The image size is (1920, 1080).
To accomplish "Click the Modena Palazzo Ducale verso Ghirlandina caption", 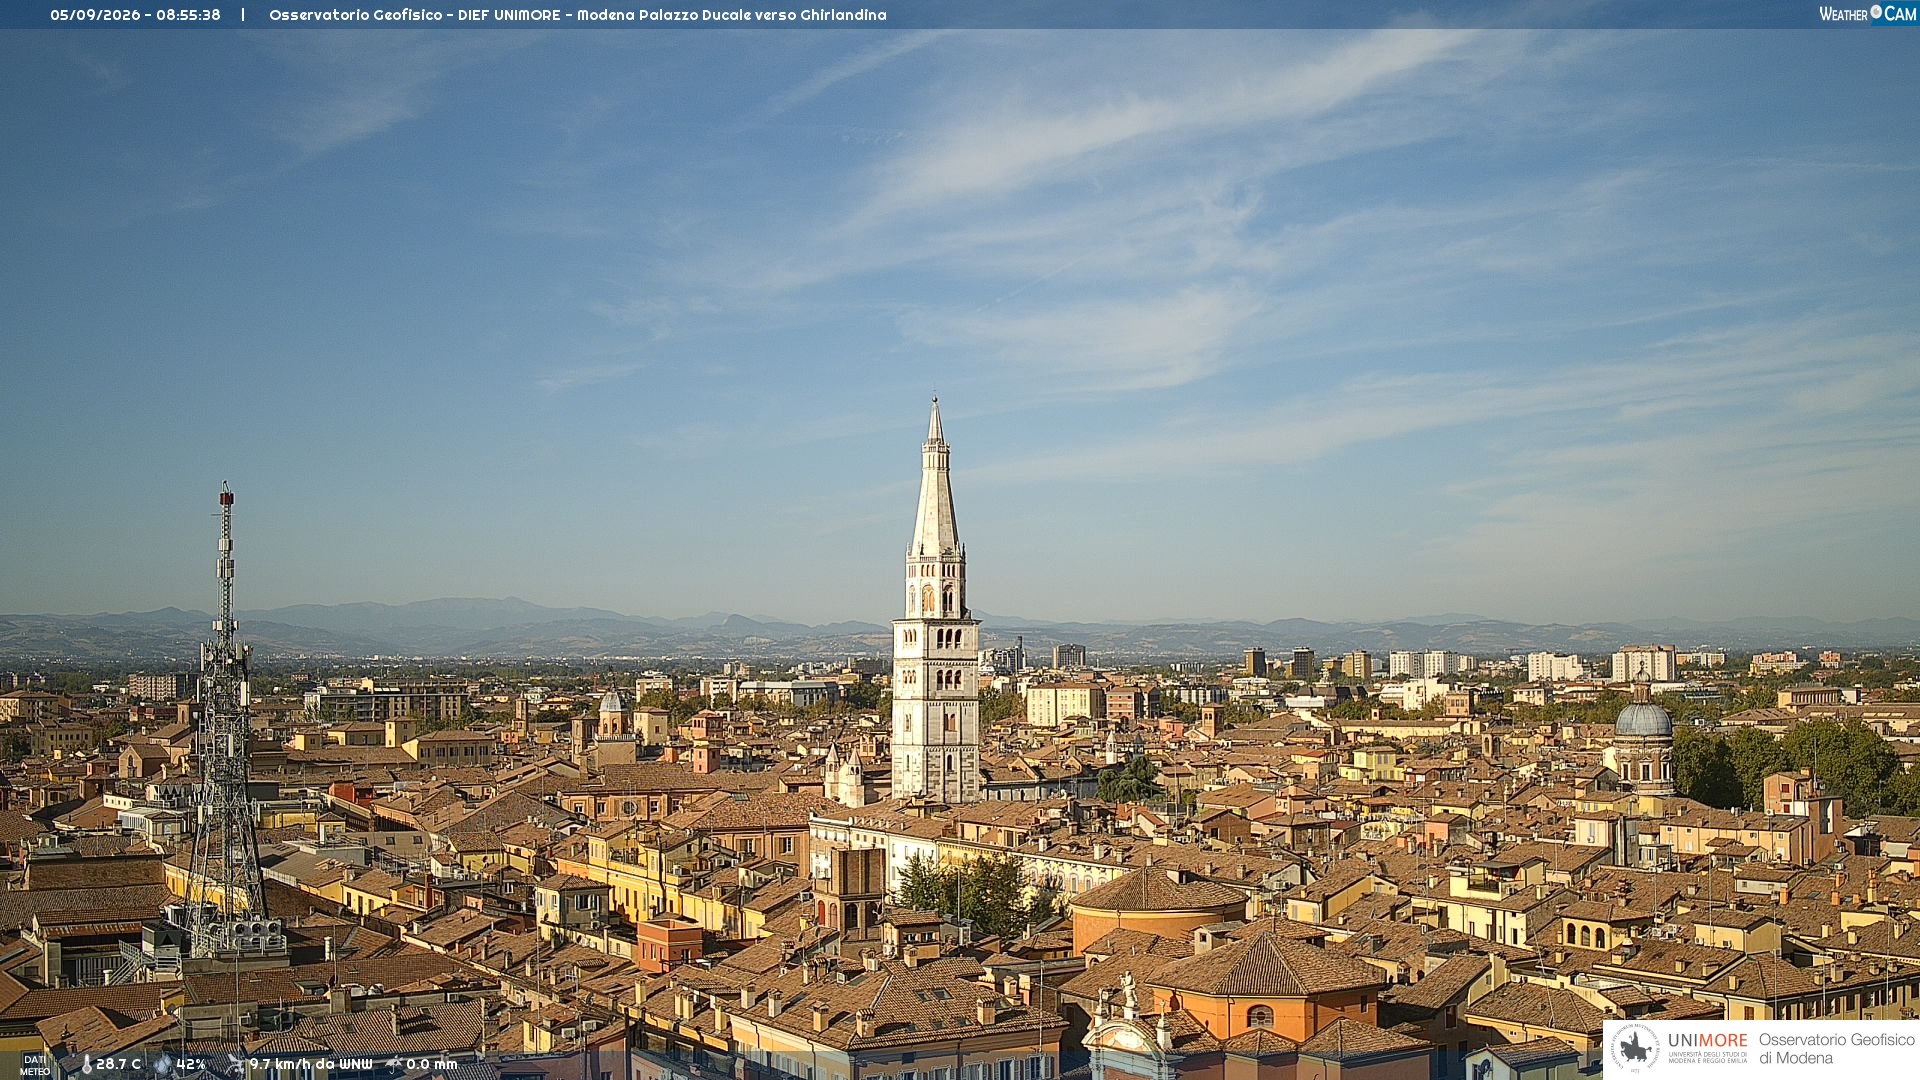I will 731,15.
